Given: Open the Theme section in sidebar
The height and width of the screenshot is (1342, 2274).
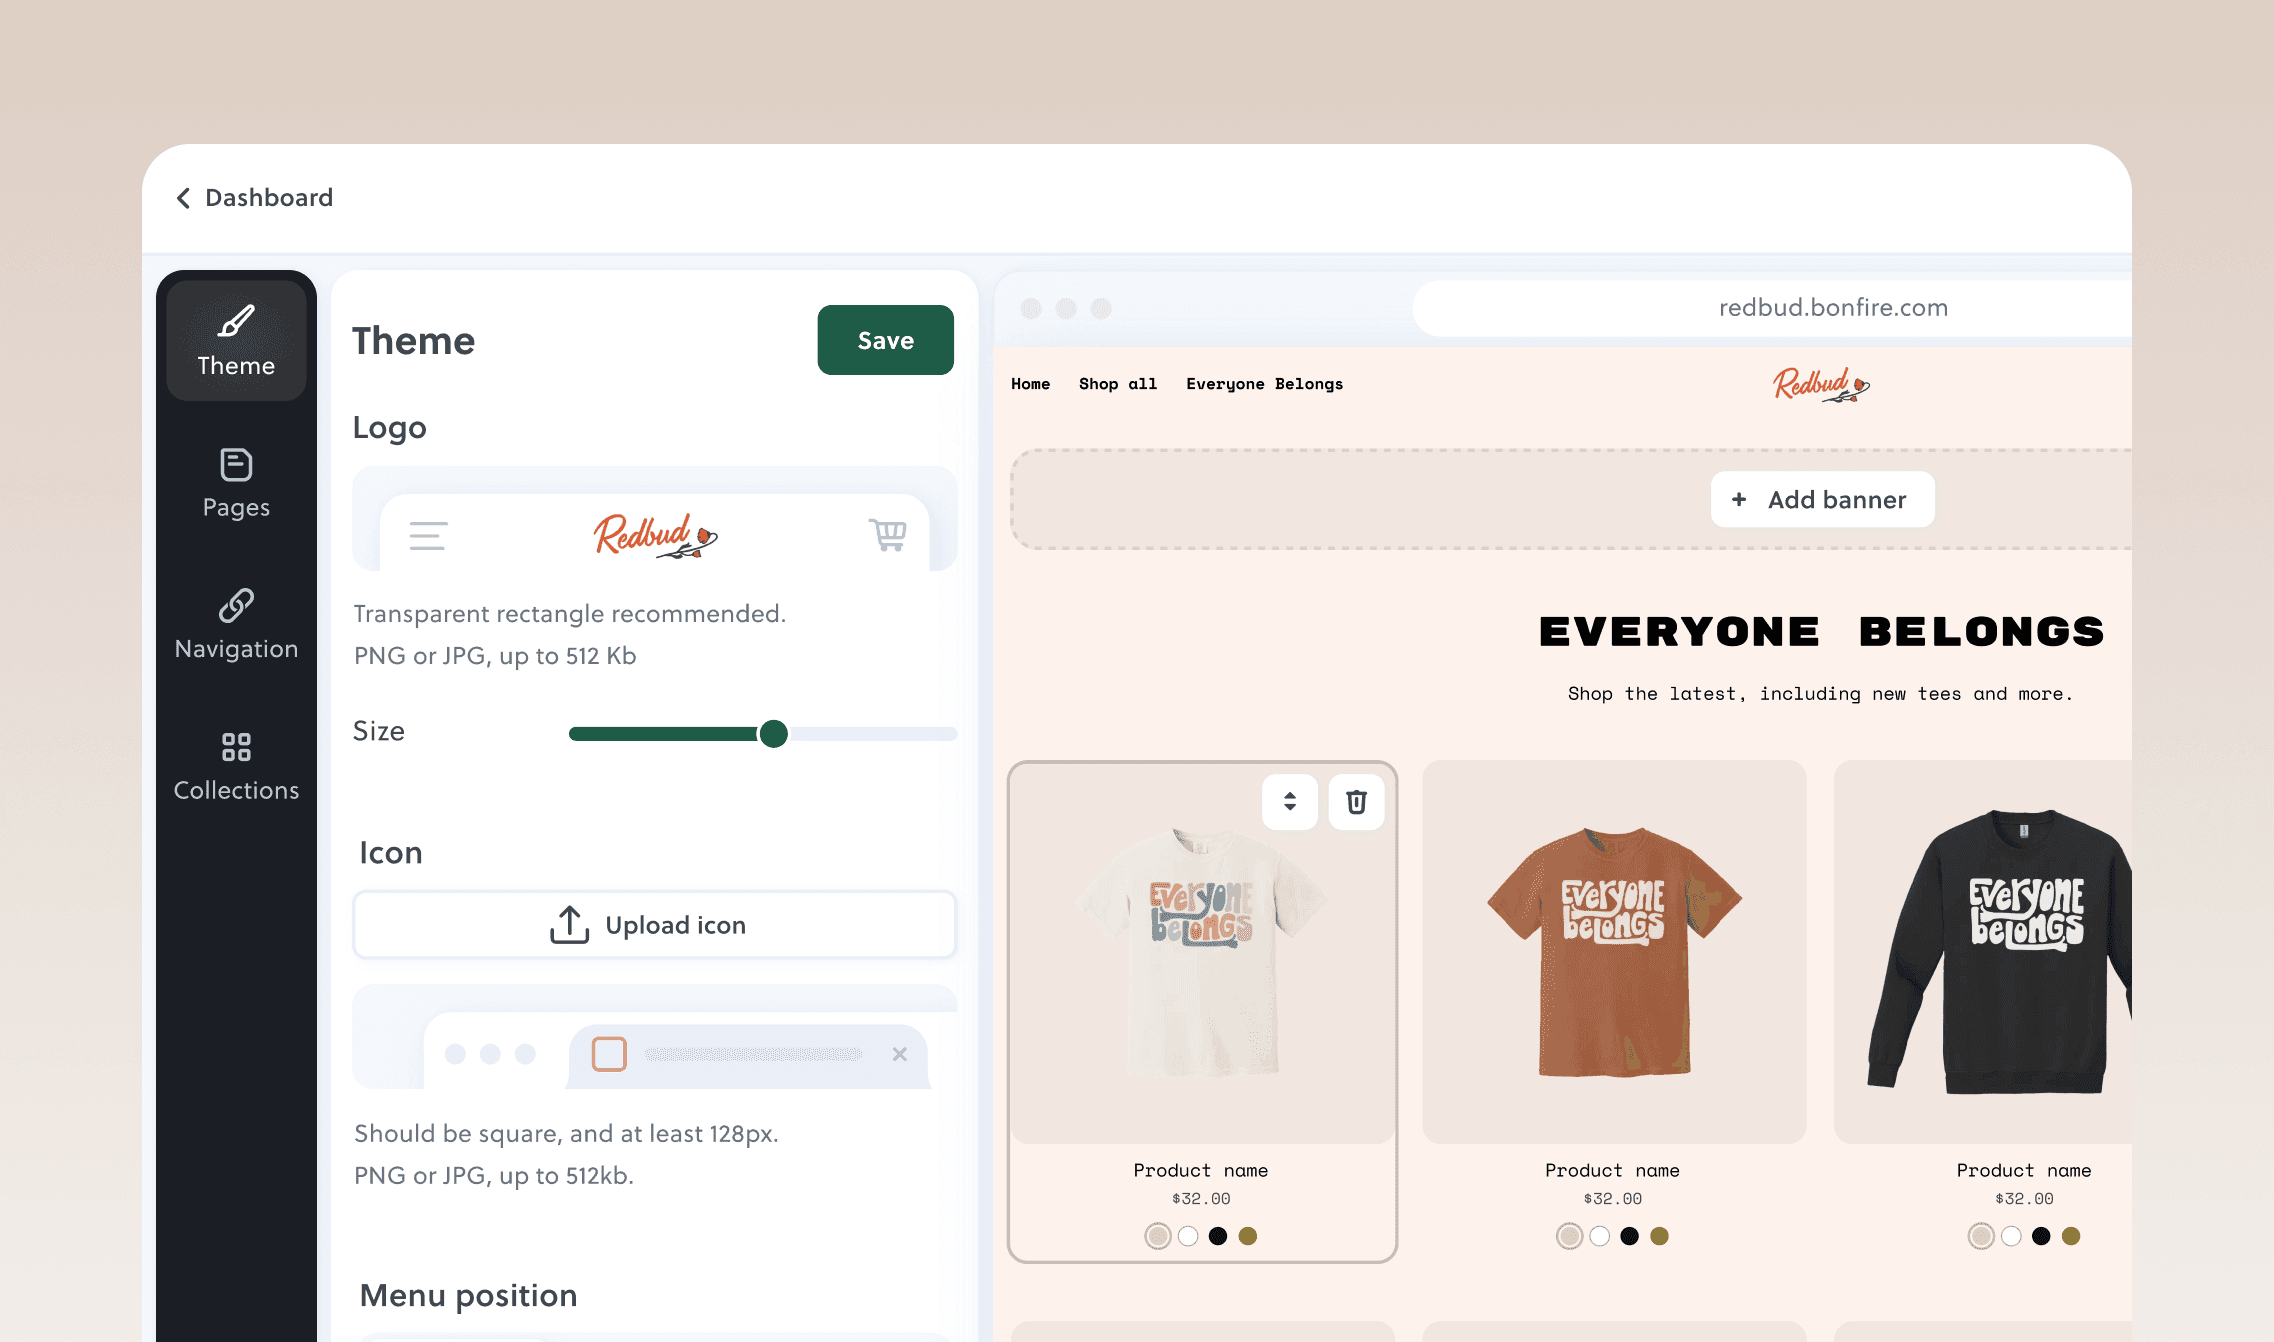Looking at the screenshot, I should point(236,341).
